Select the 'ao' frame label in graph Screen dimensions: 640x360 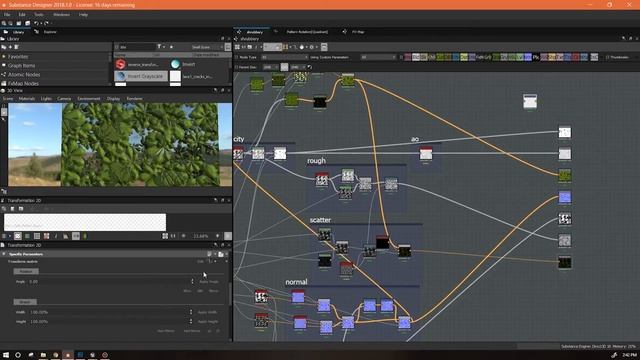point(415,139)
